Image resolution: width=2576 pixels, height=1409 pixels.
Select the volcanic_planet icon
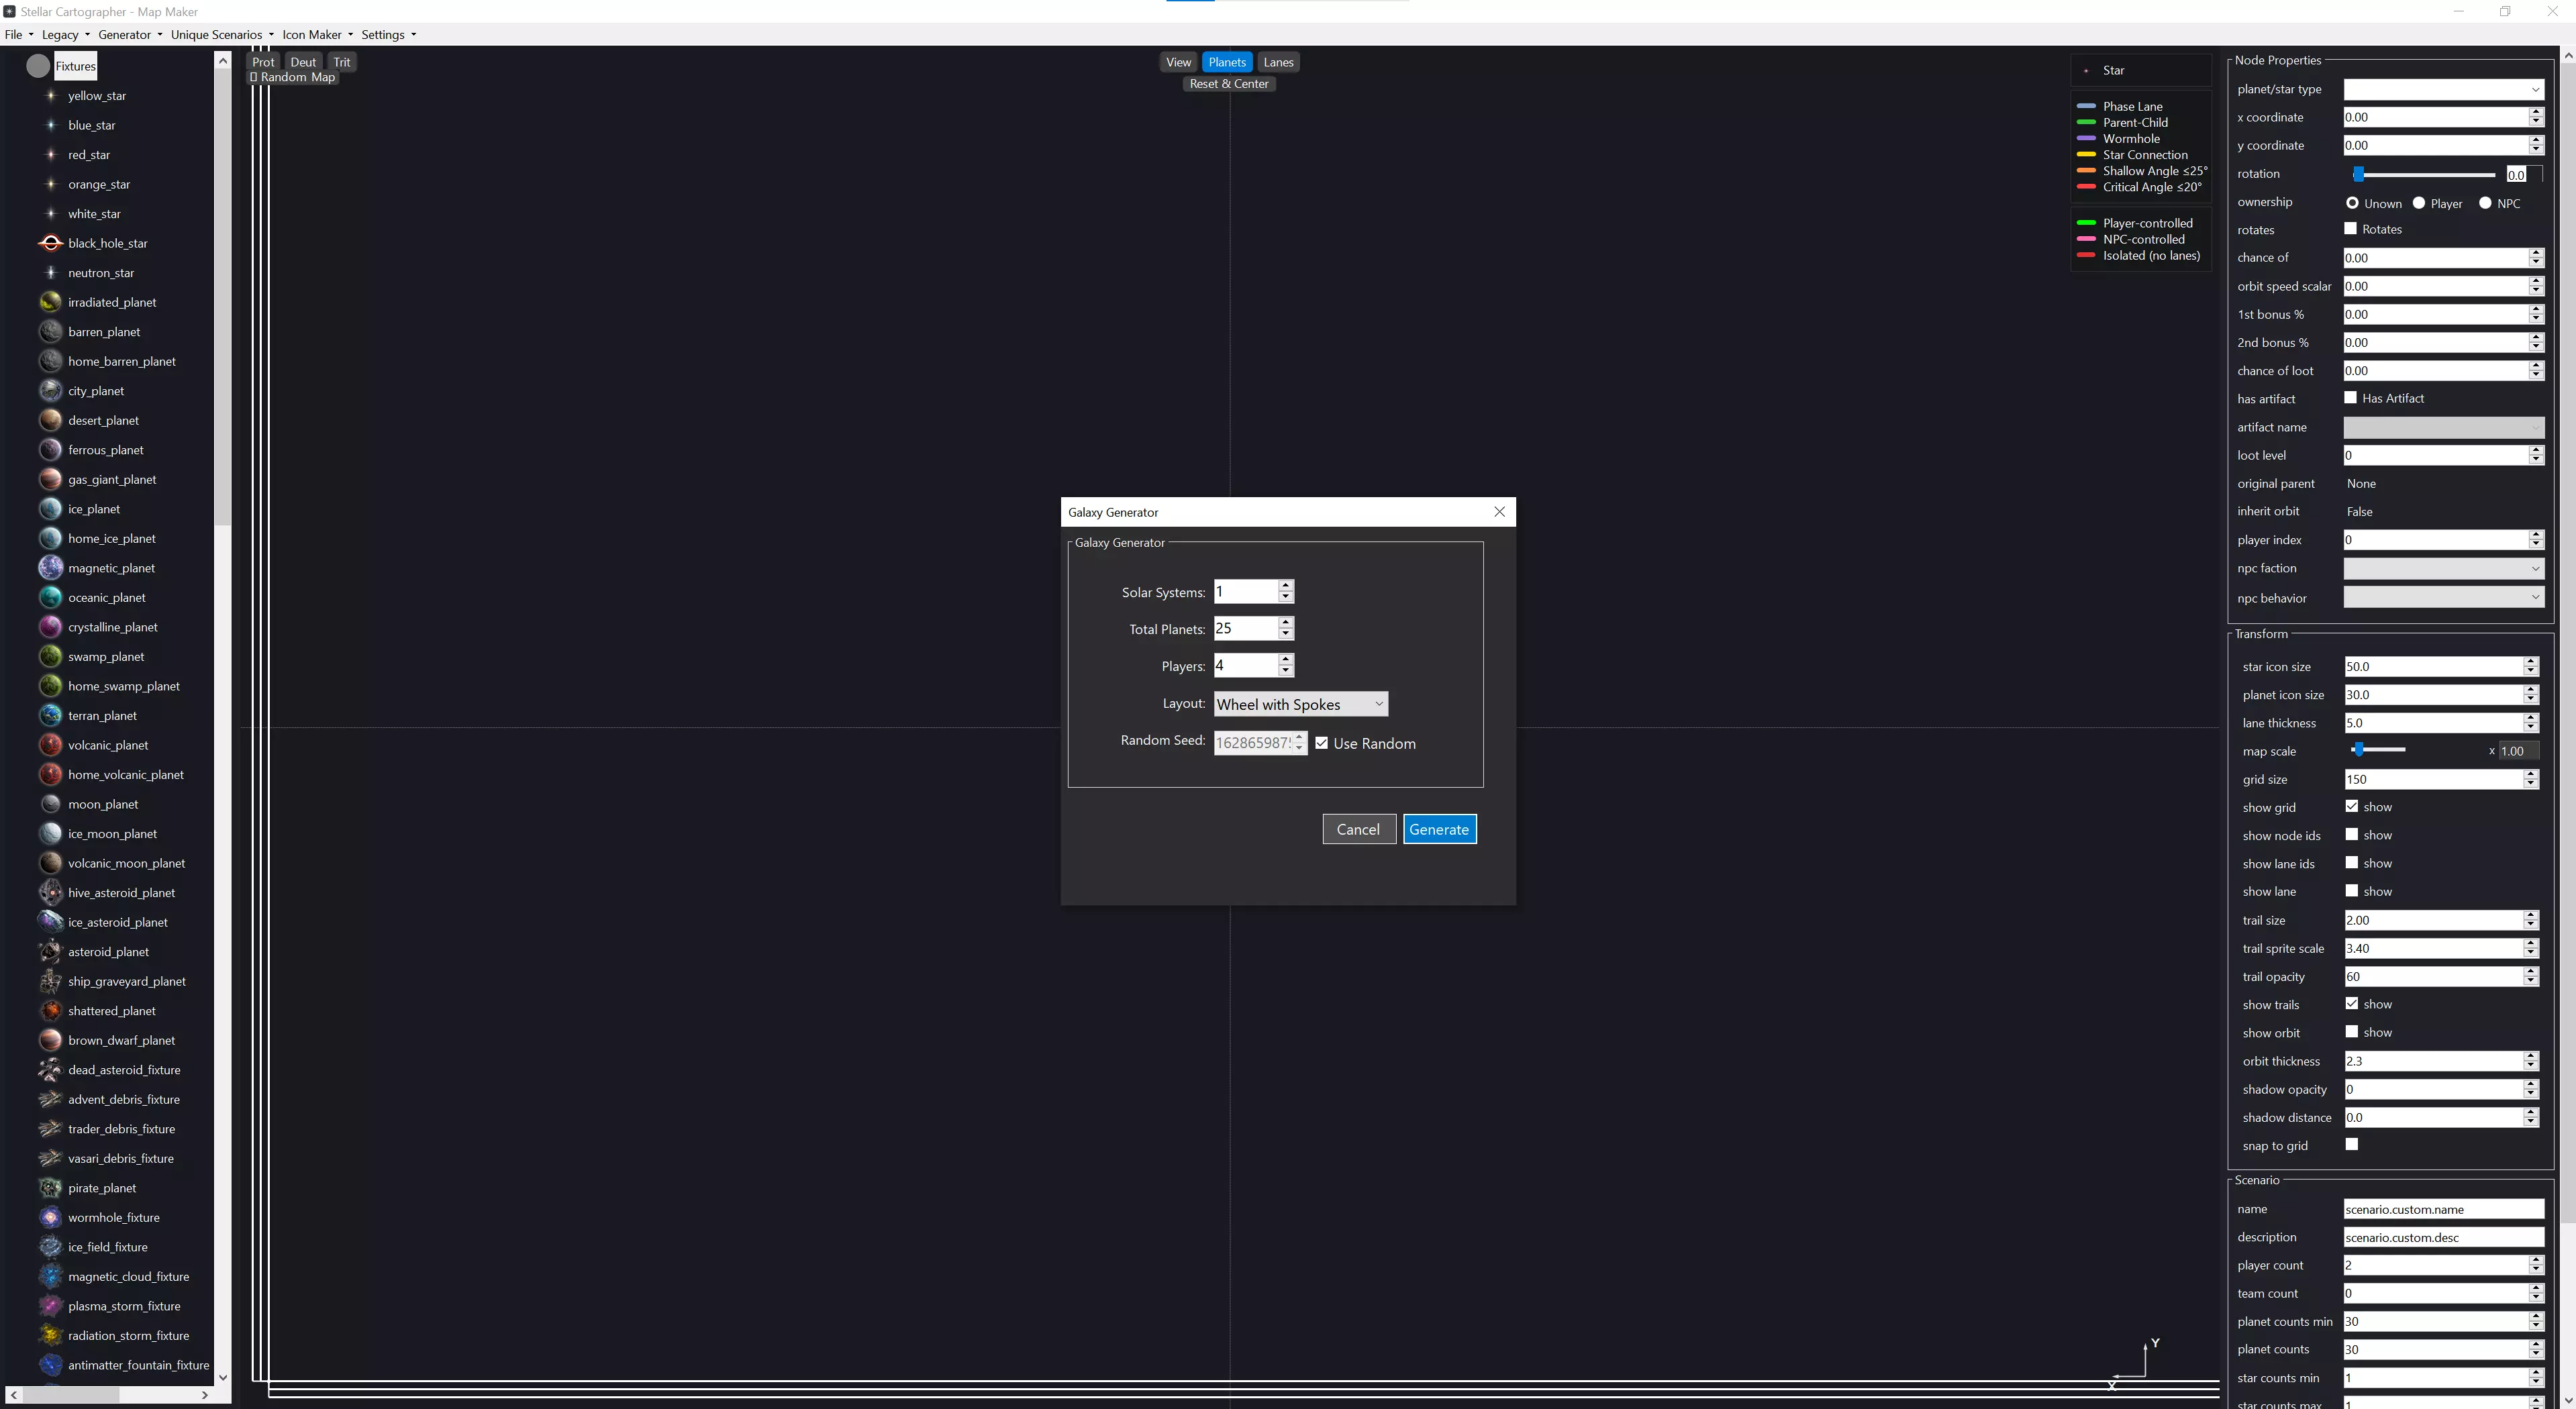(51, 745)
